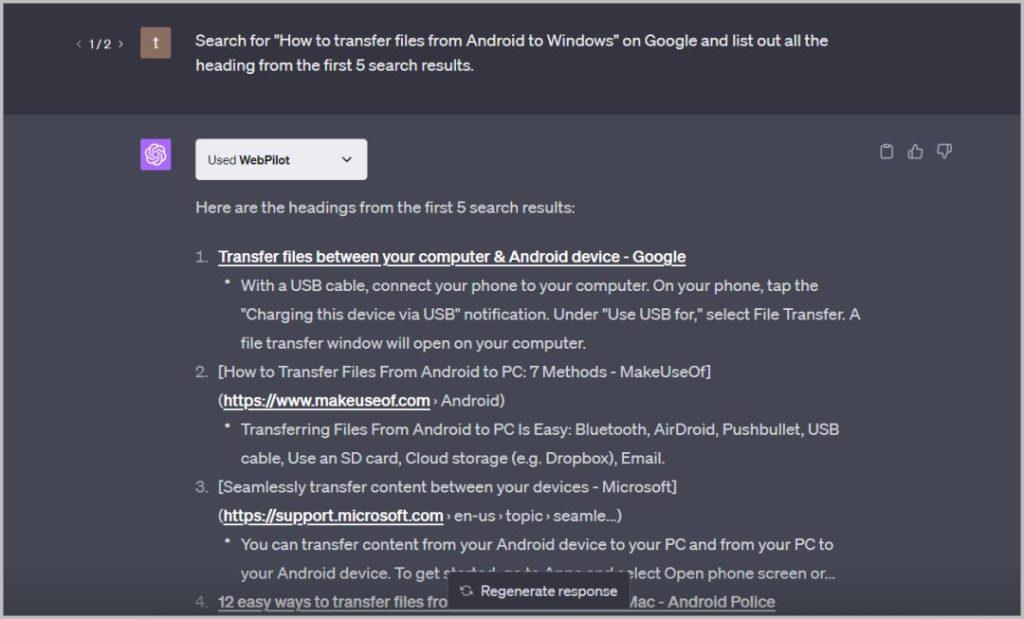
Task: Regenerate the response
Action: (x=538, y=591)
